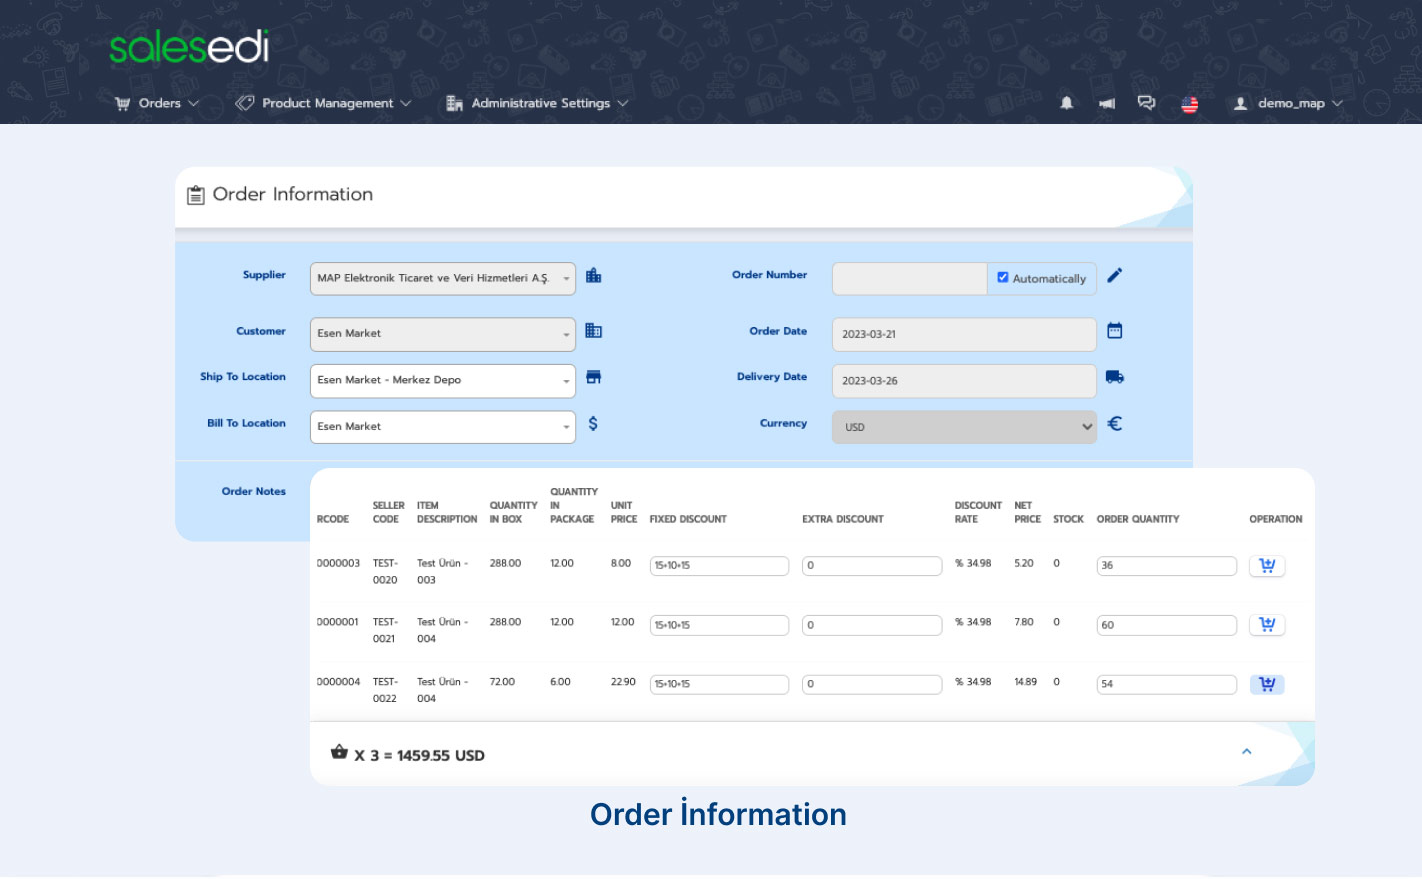Click the ship-to store icon
1422x879 pixels.
point(593,377)
